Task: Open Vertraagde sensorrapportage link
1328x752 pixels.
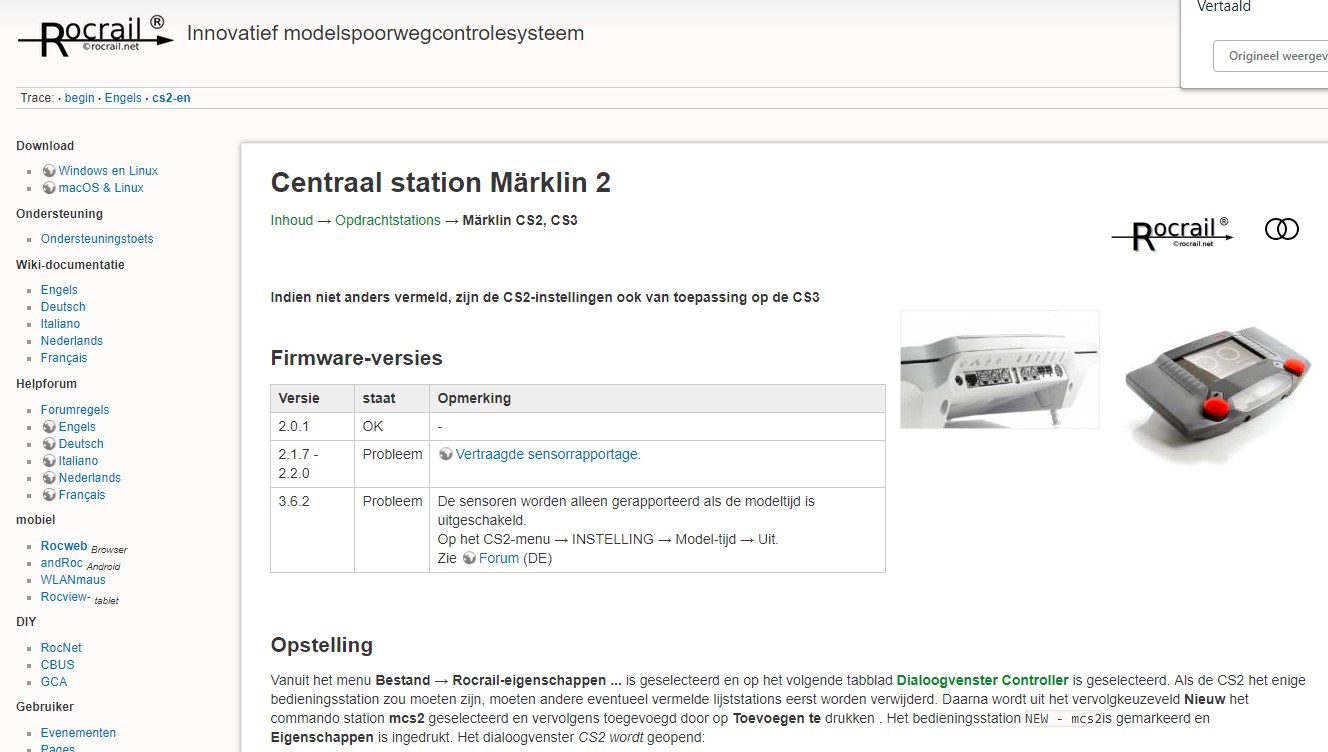Action: pos(548,454)
